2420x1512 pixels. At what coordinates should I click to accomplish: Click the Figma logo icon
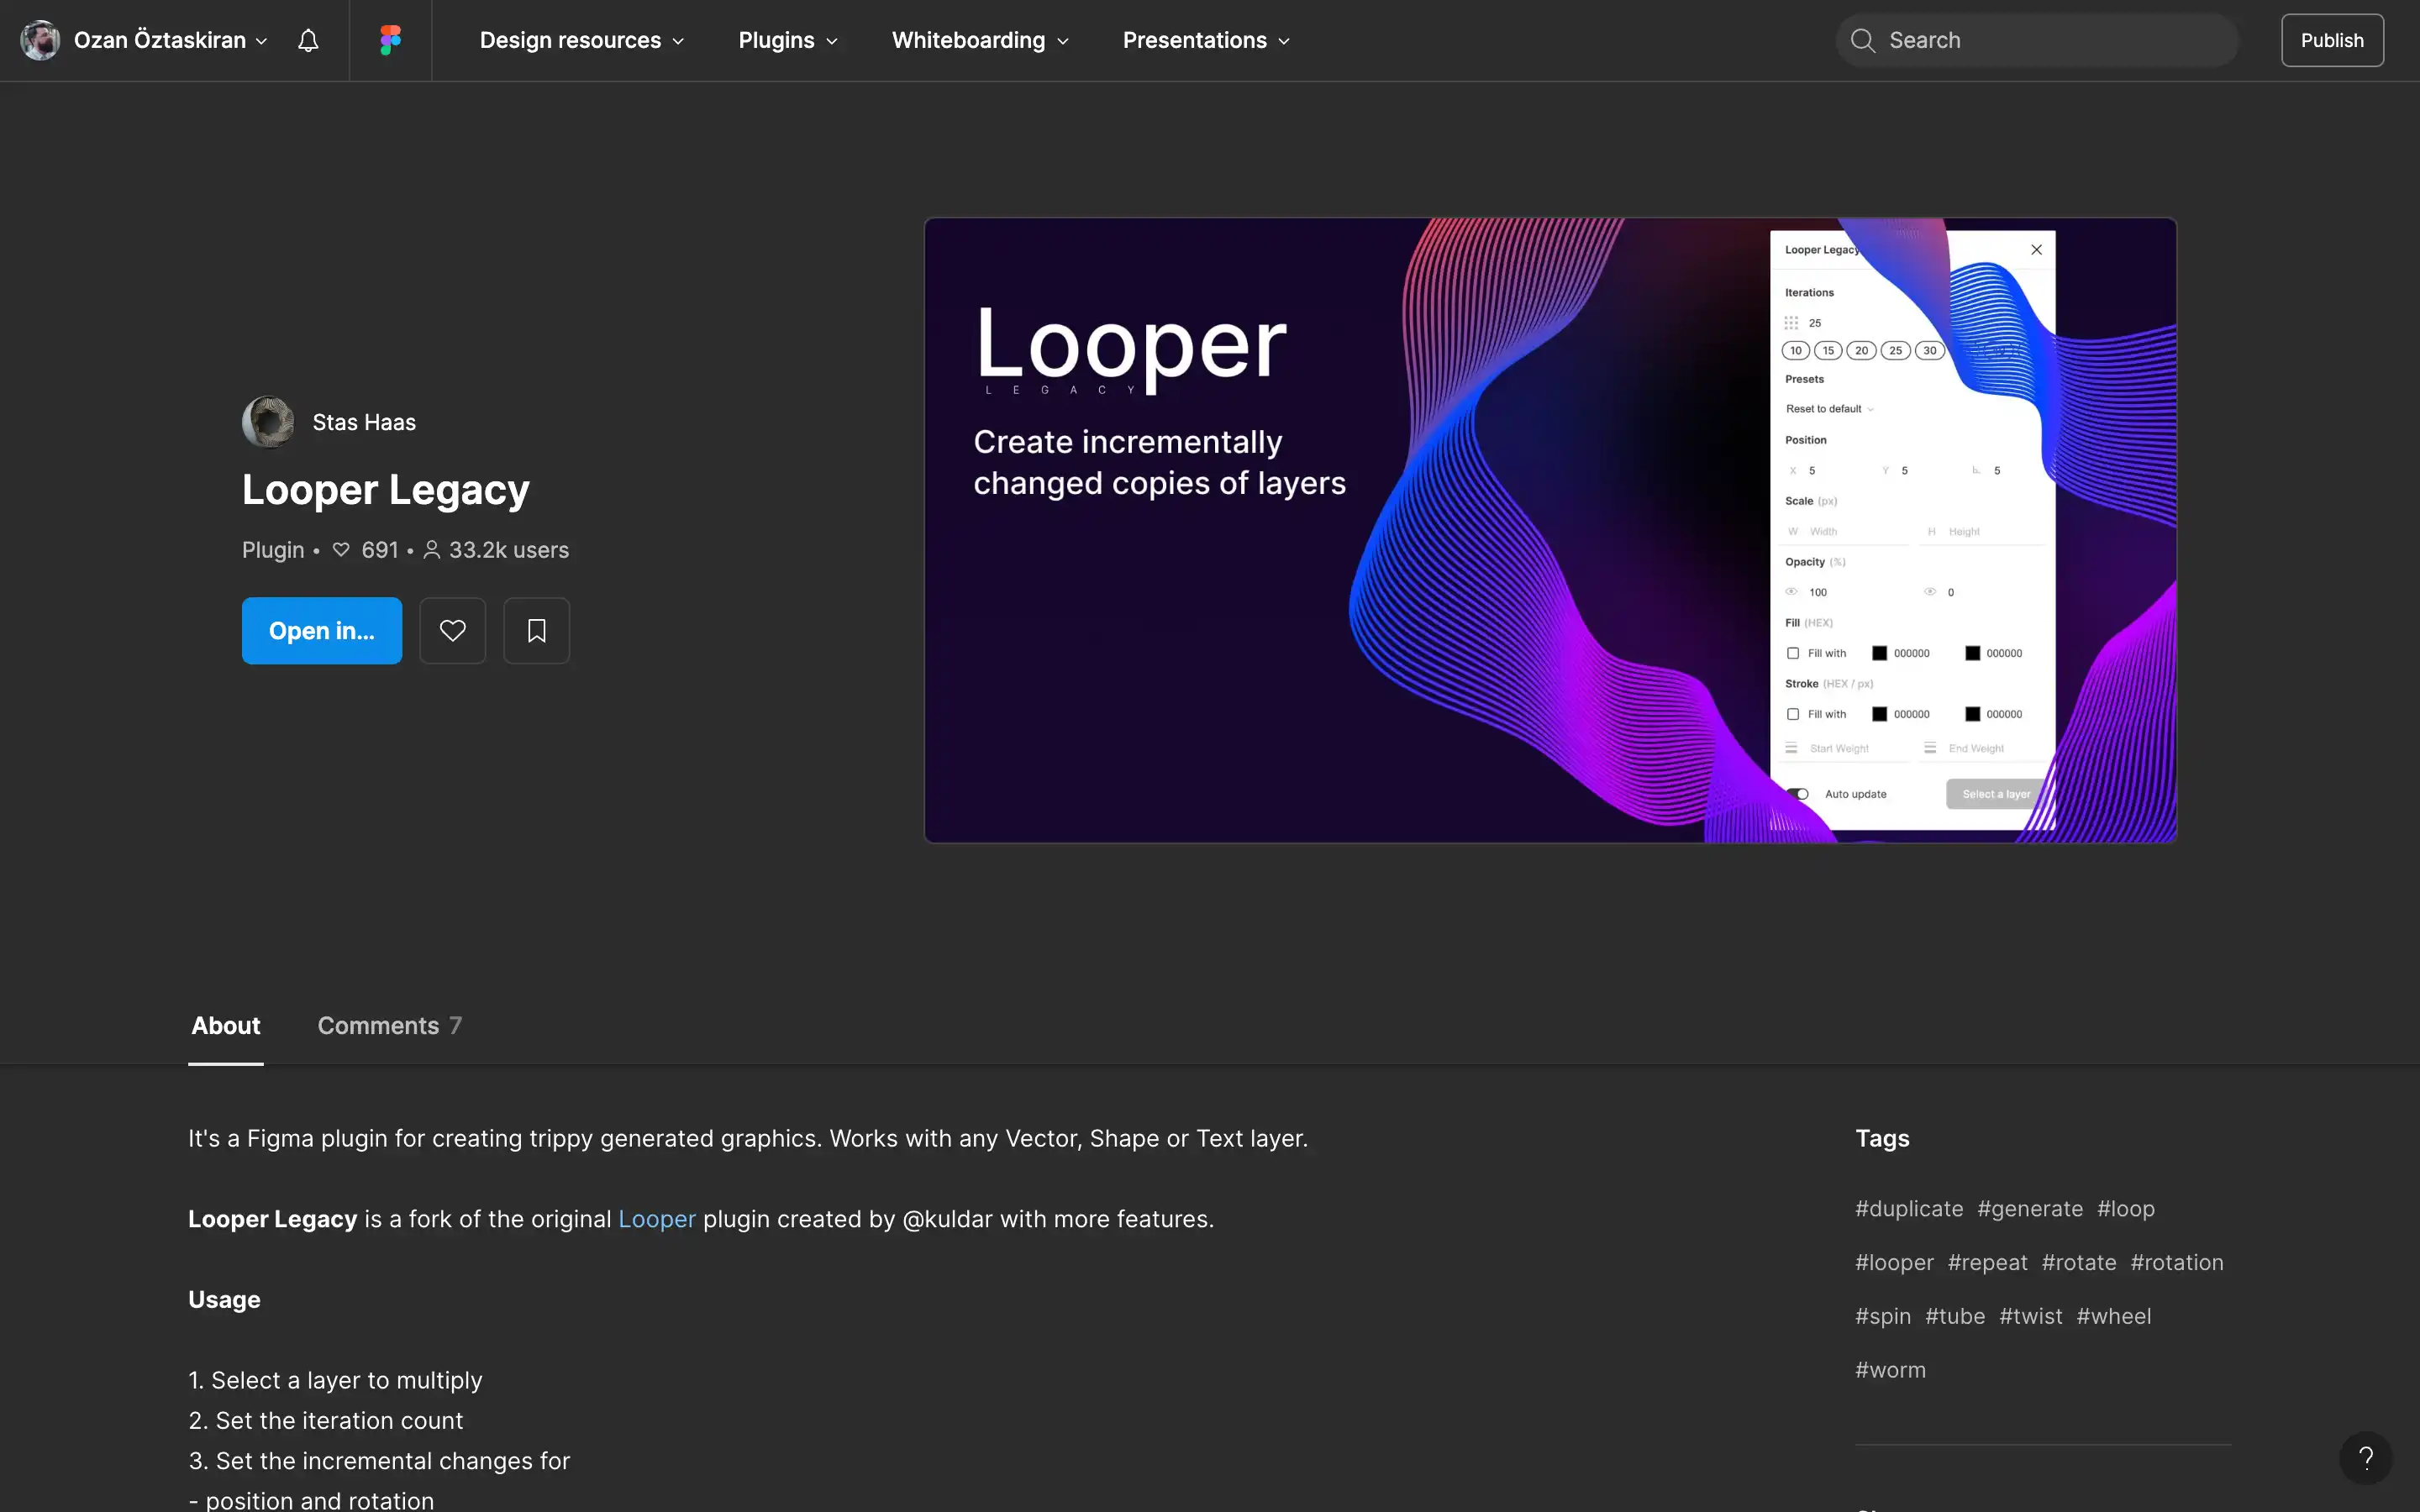[x=390, y=40]
